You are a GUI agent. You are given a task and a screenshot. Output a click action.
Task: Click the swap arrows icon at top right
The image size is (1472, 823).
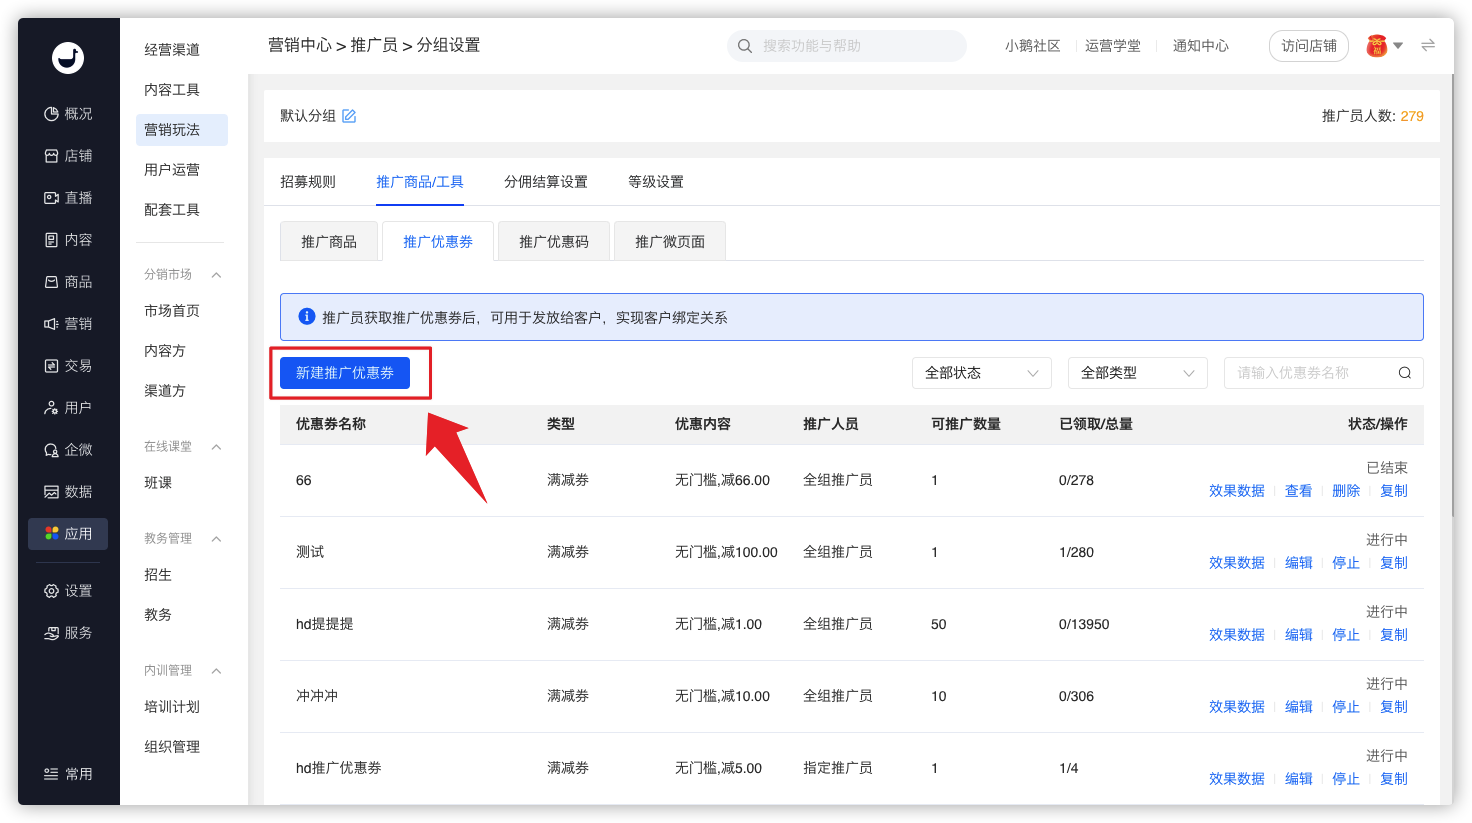tap(1428, 45)
